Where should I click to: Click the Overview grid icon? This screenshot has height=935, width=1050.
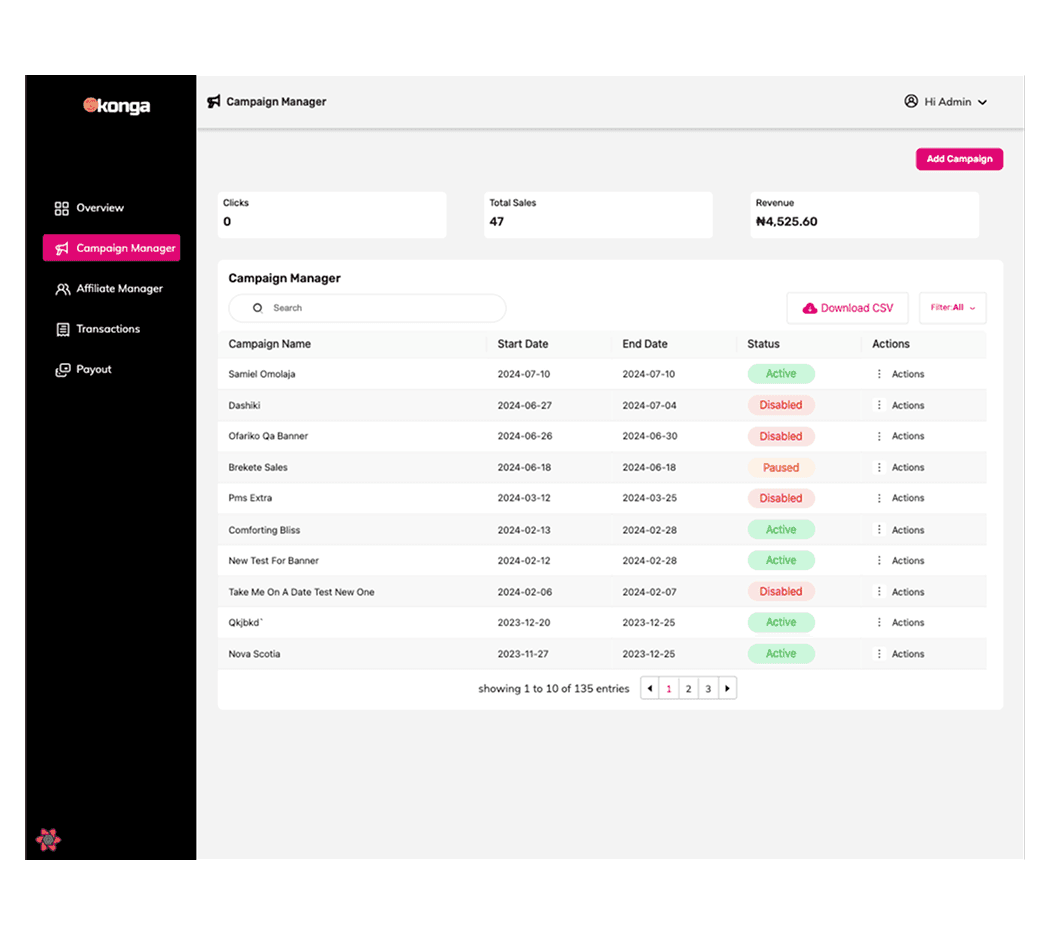[62, 208]
